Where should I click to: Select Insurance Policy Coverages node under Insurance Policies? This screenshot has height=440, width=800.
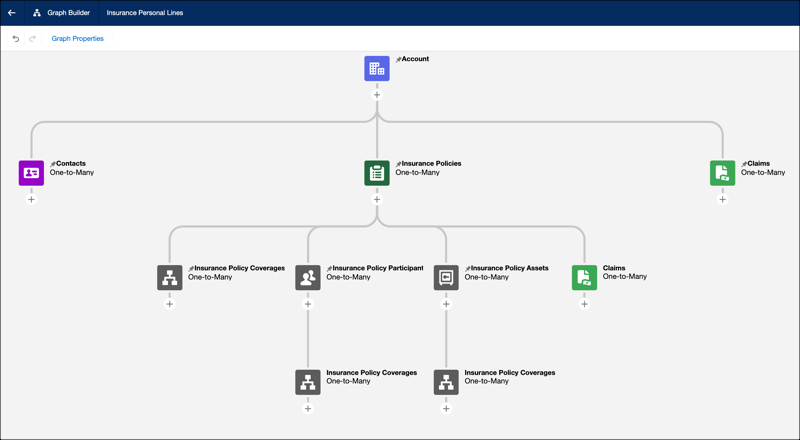[170, 278]
